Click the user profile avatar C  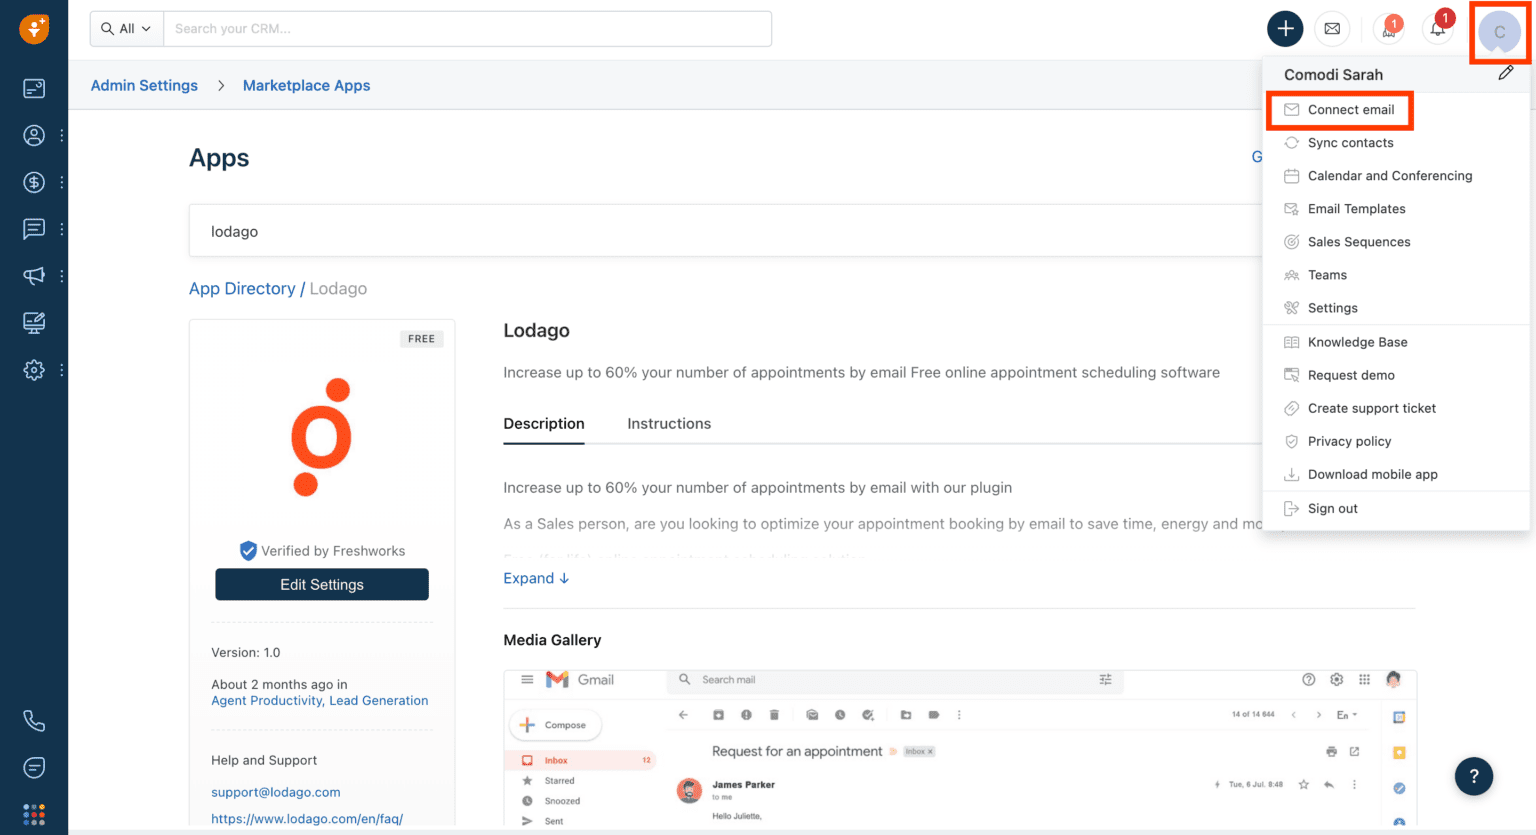tap(1499, 32)
